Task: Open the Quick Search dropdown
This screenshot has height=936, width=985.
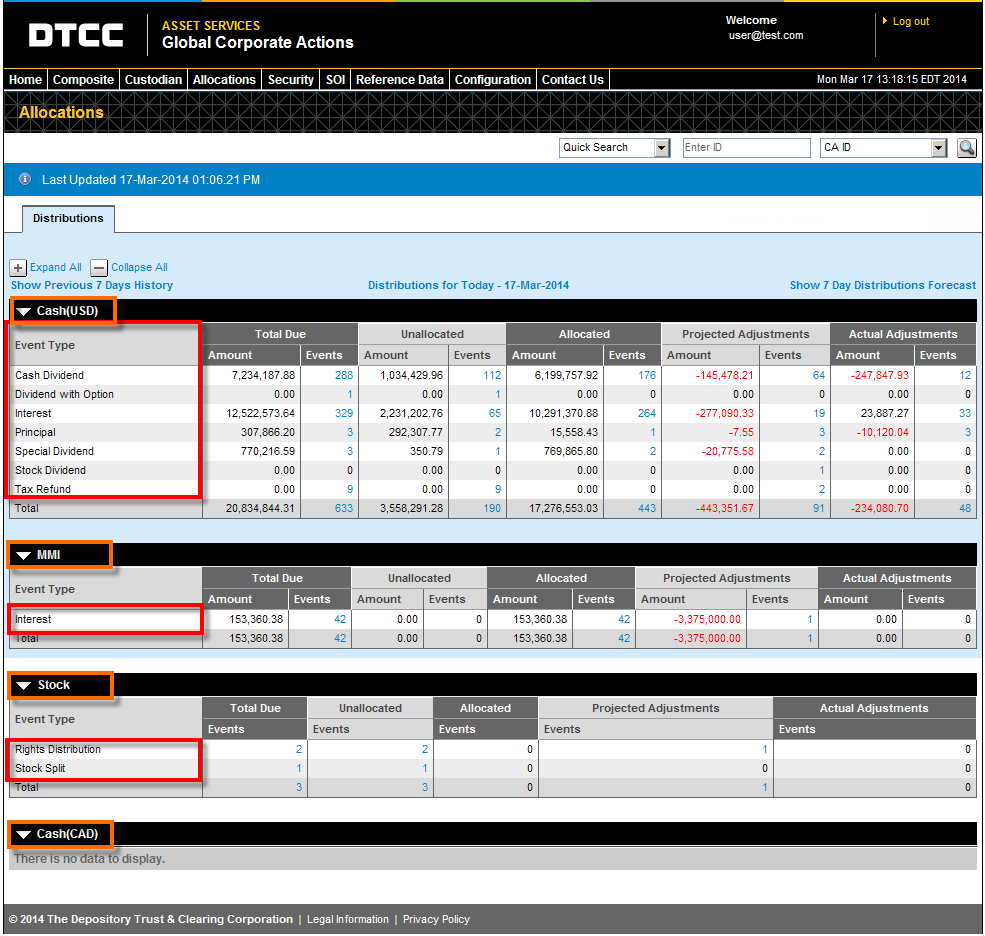Action: 661,147
